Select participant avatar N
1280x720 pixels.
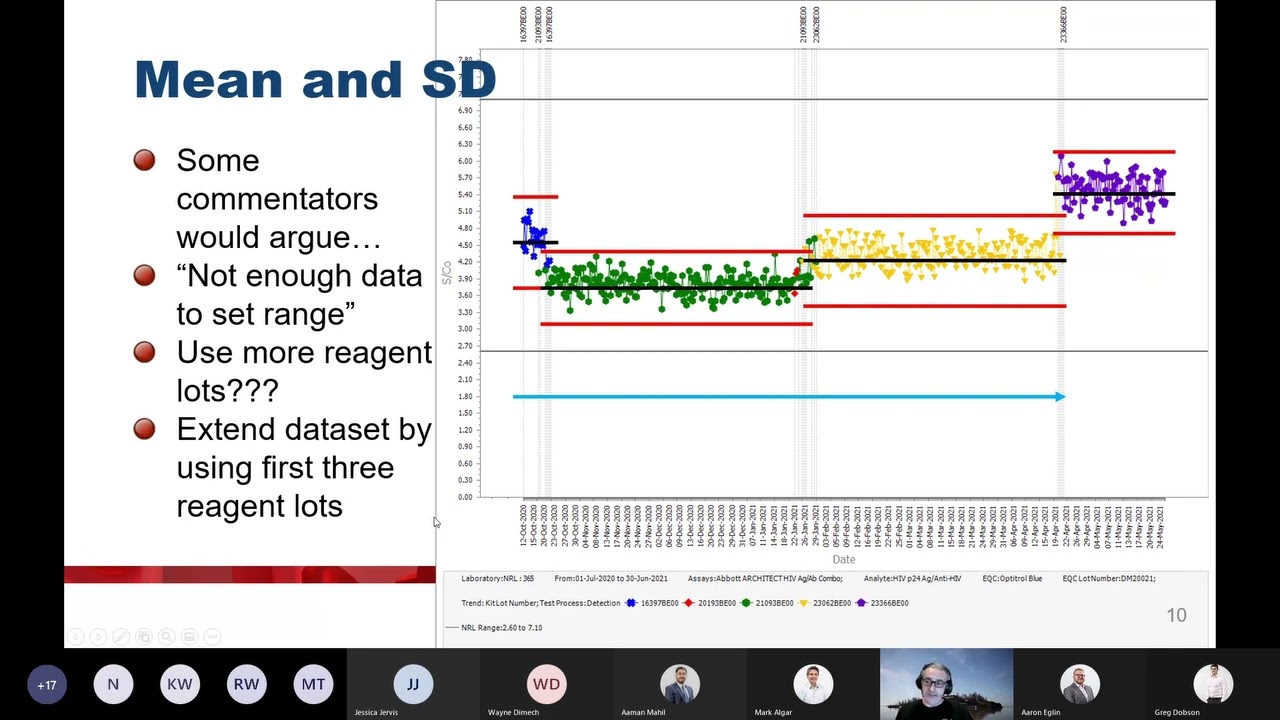pyautogui.click(x=113, y=685)
